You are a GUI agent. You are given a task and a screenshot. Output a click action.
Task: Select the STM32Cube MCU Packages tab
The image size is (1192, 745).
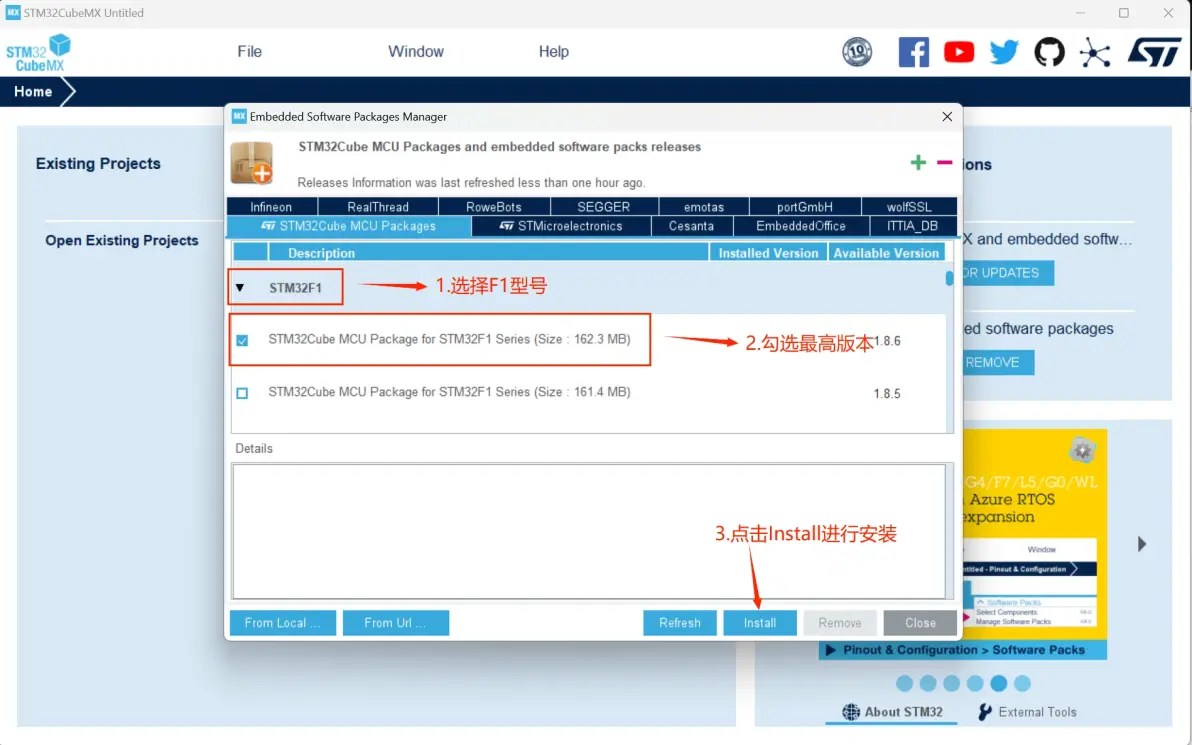349,226
